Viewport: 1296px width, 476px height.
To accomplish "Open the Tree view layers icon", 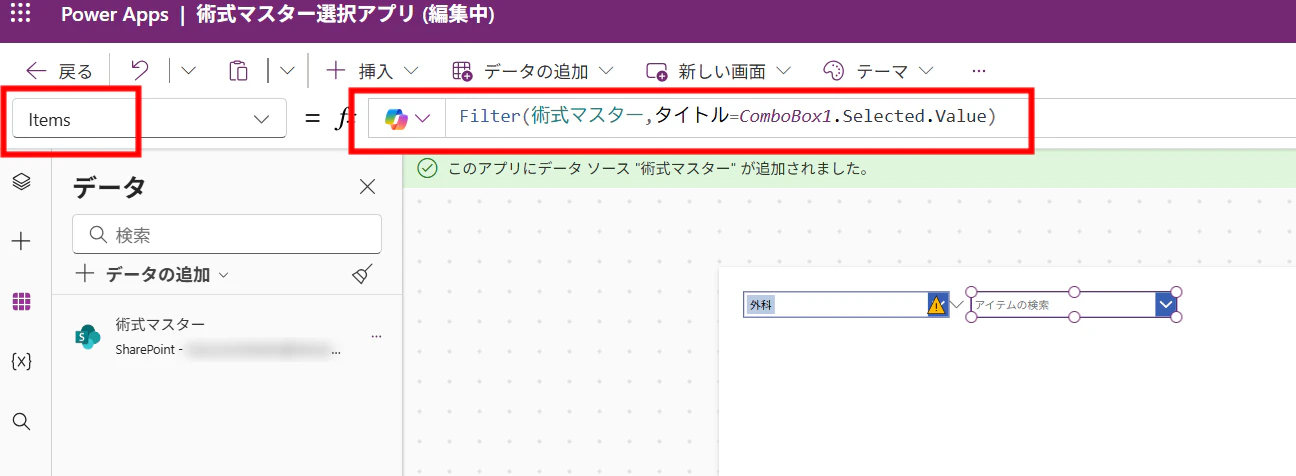I will [x=21, y=181].
